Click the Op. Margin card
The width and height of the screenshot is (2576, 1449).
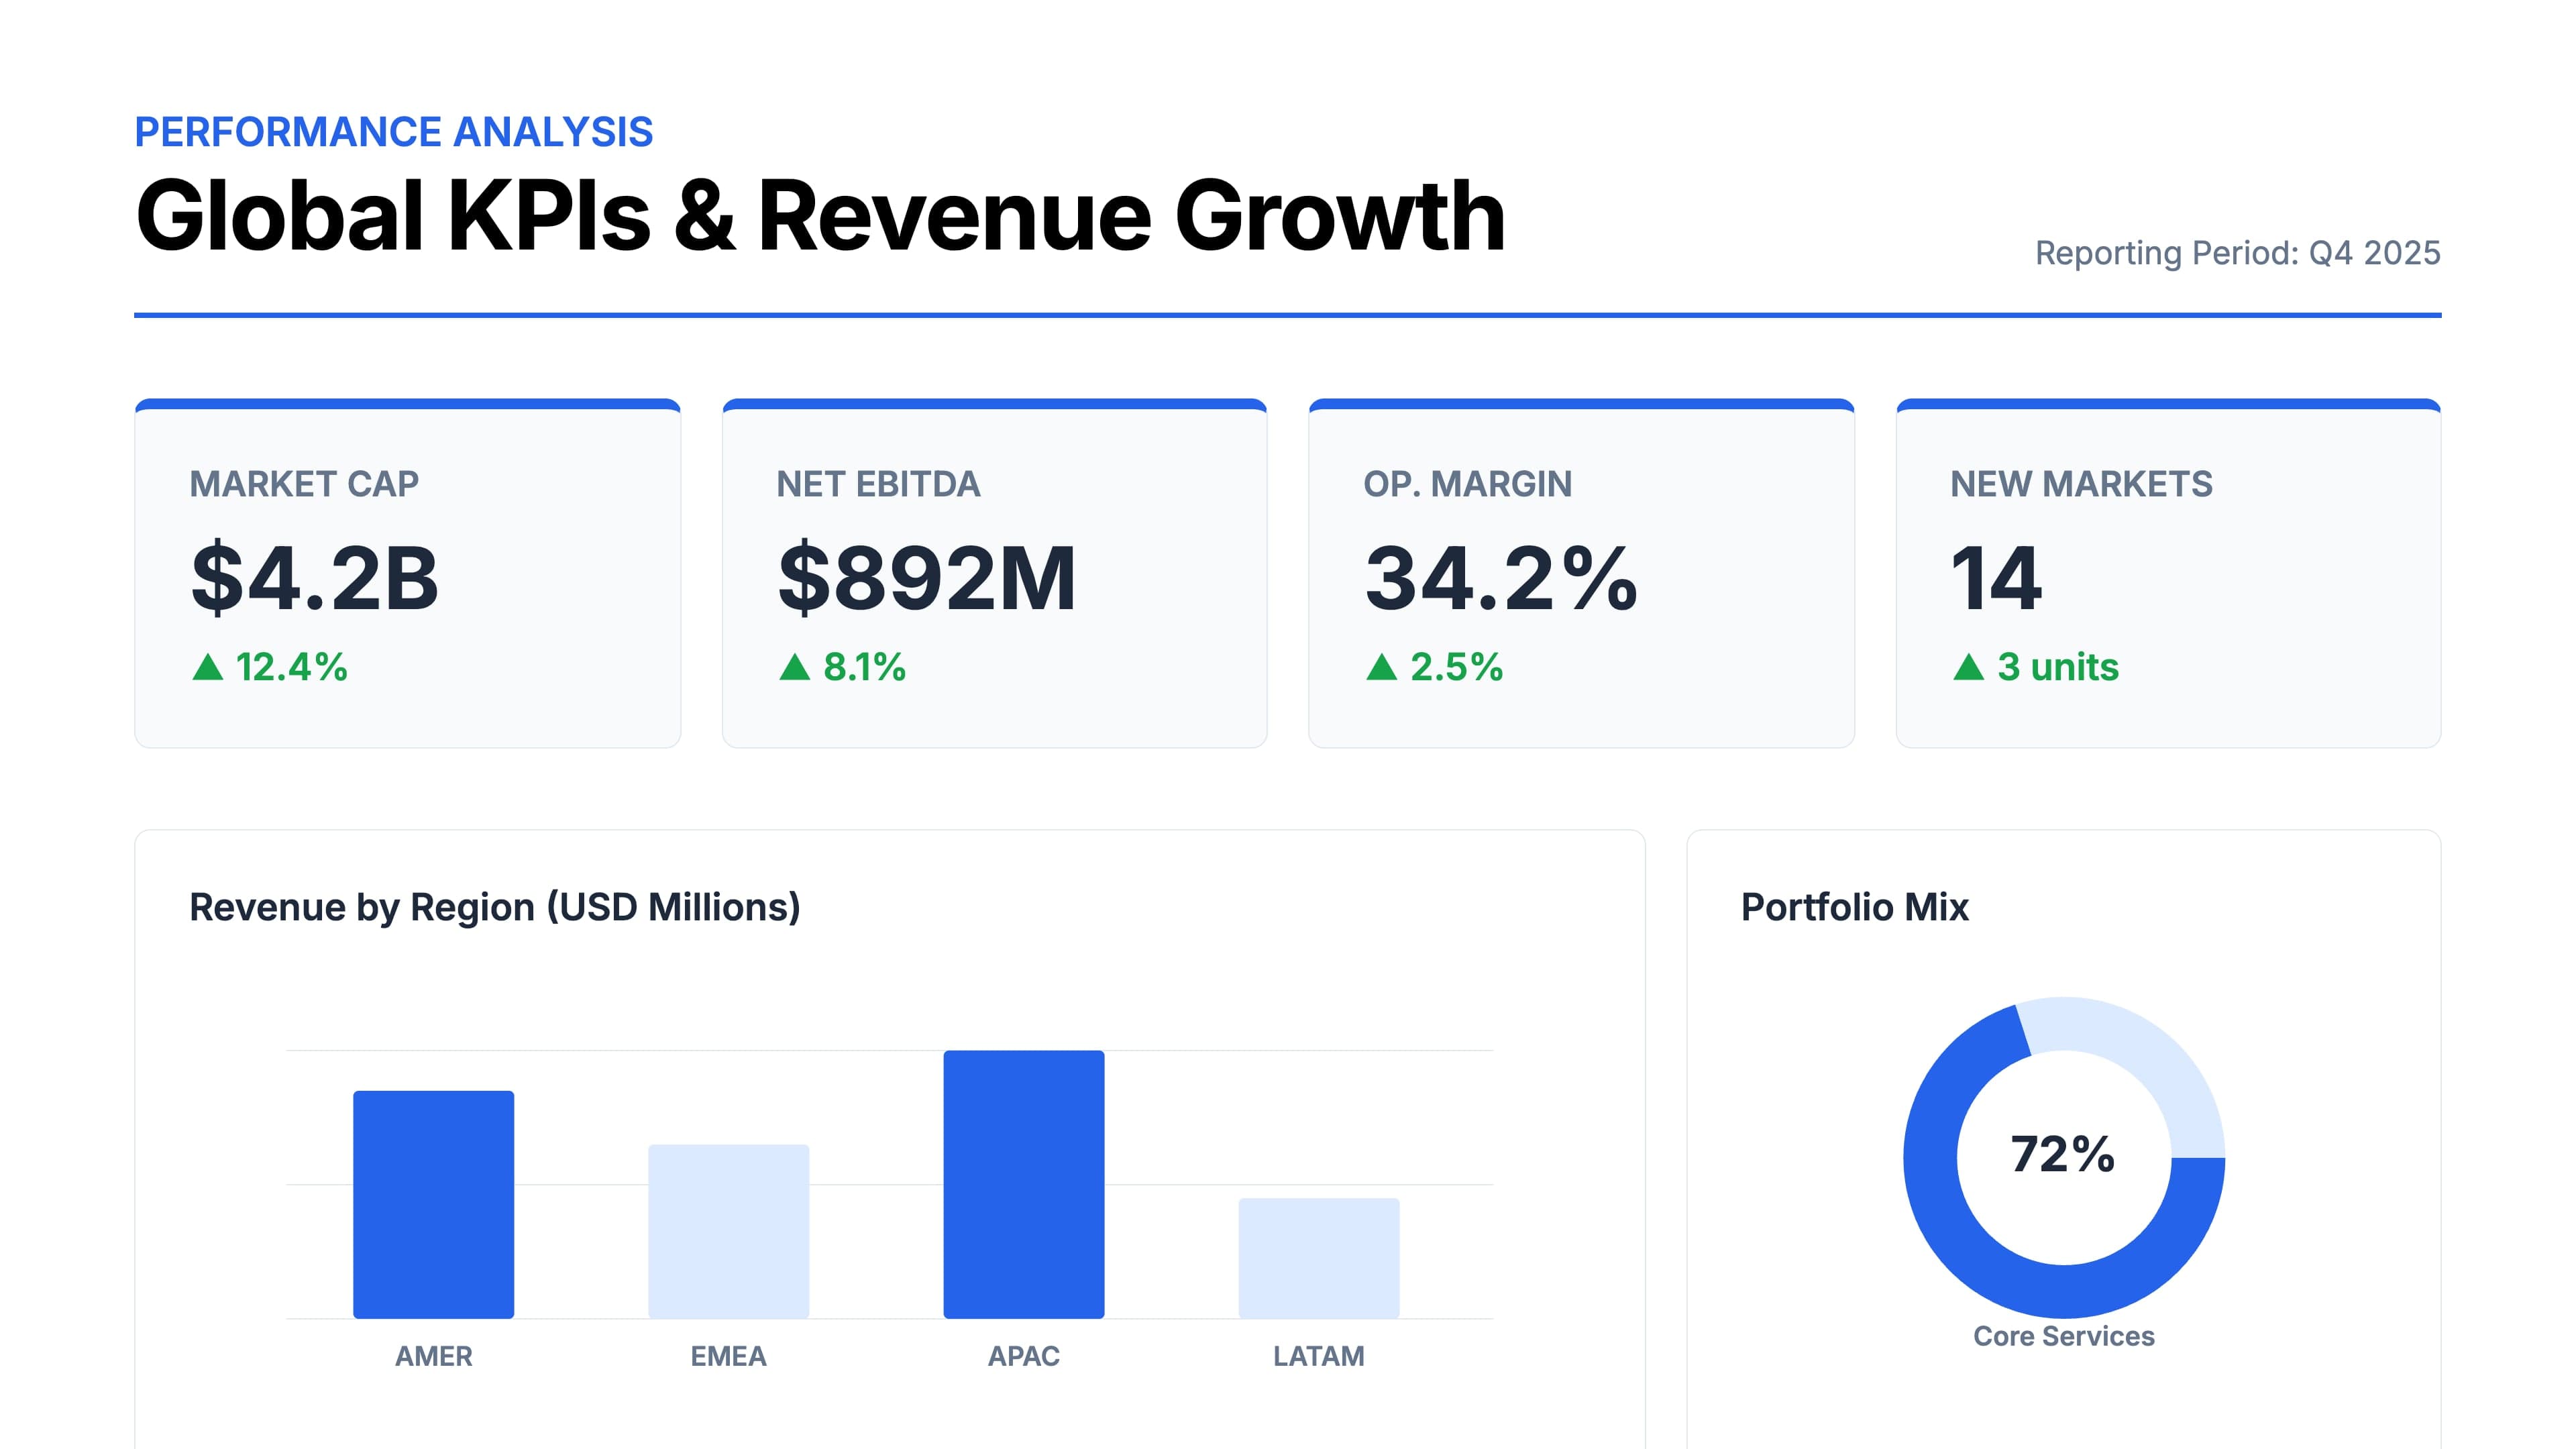click(x=1582, y=570)
